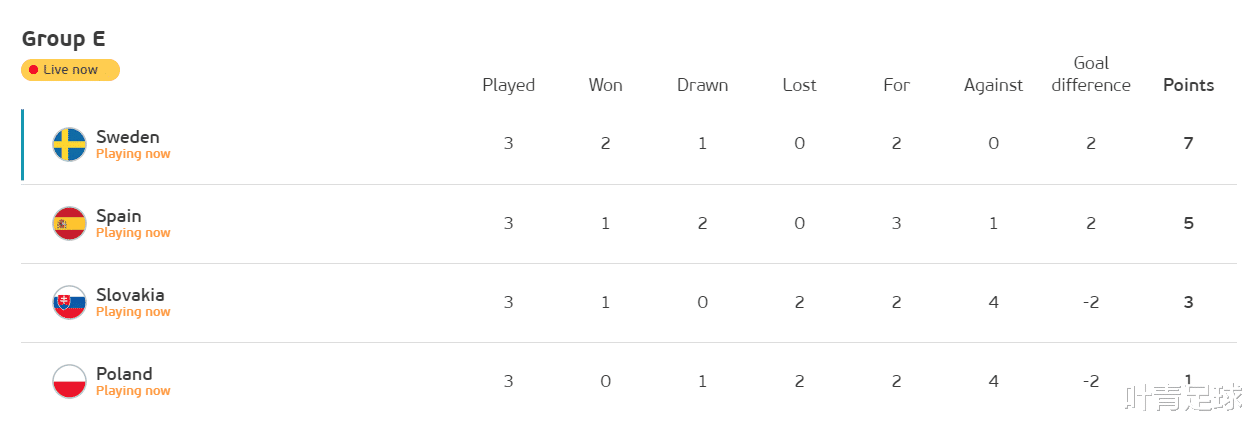
Task: Click the Played column header
Action: click(x=508, y=85)
